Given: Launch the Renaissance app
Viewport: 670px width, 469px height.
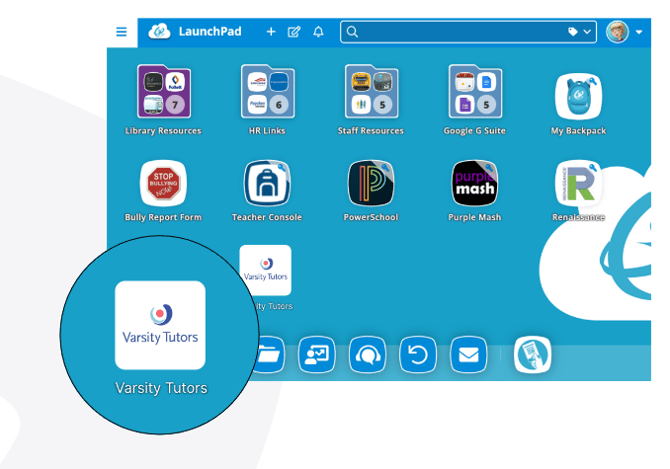Looking at the screenshot, I should click(579, 183).
